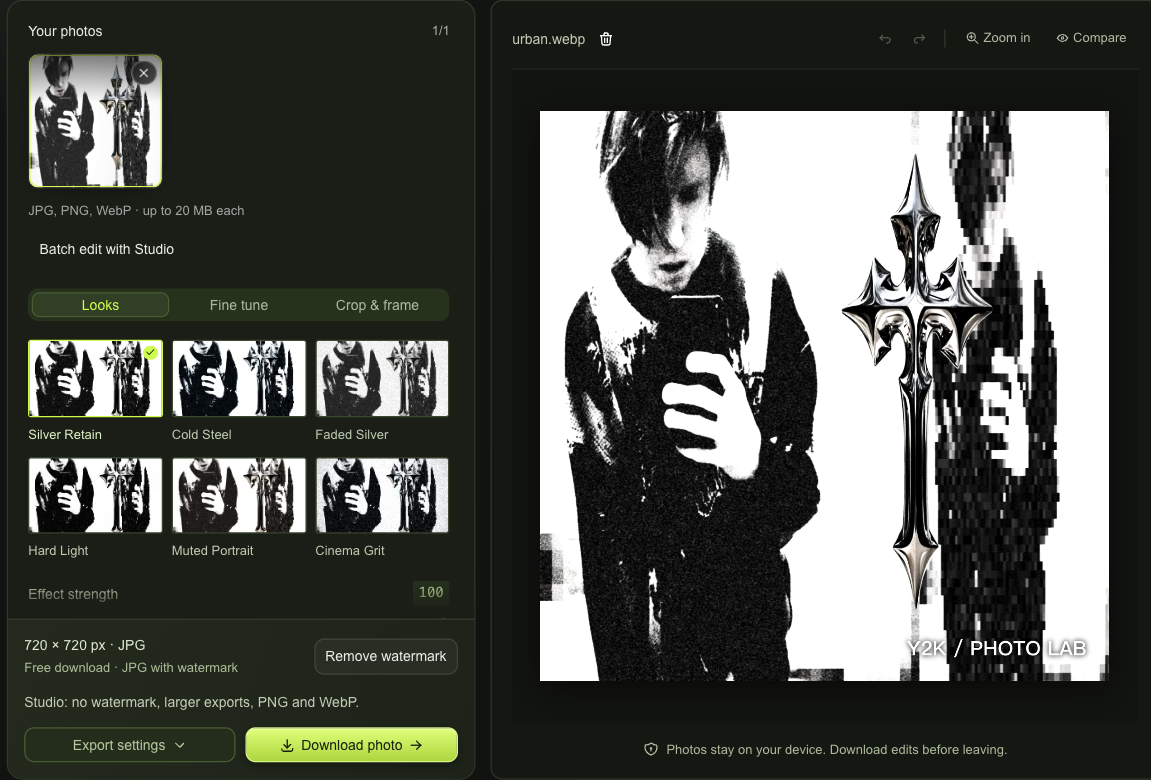
Task: Click the Remove watermark button
Action: click(385, 657)
